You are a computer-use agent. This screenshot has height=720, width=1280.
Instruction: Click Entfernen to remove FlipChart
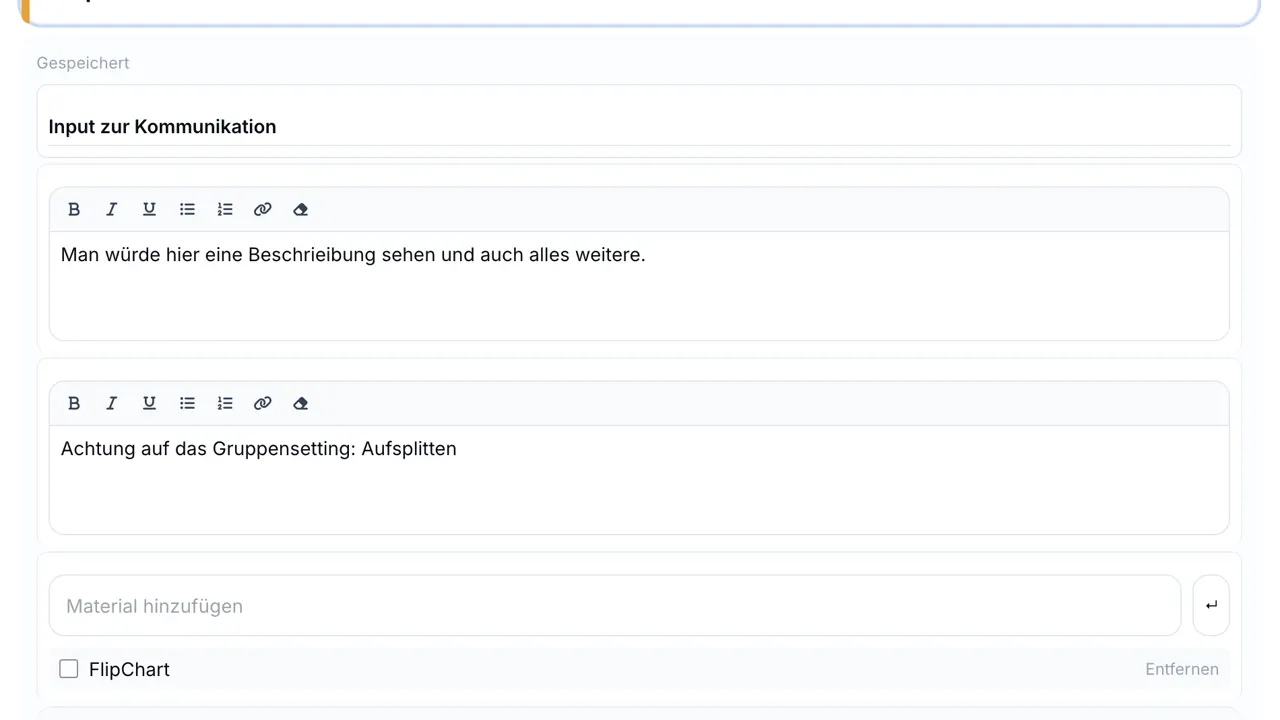[1181, 669]
